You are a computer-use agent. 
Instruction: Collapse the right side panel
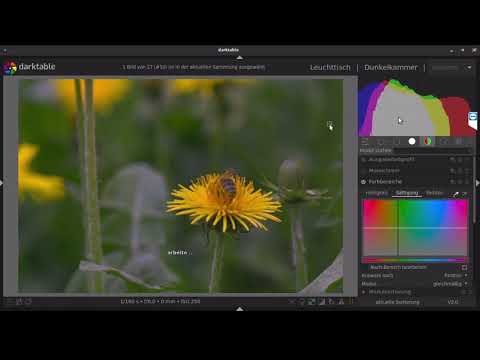(x=478, y=183)
